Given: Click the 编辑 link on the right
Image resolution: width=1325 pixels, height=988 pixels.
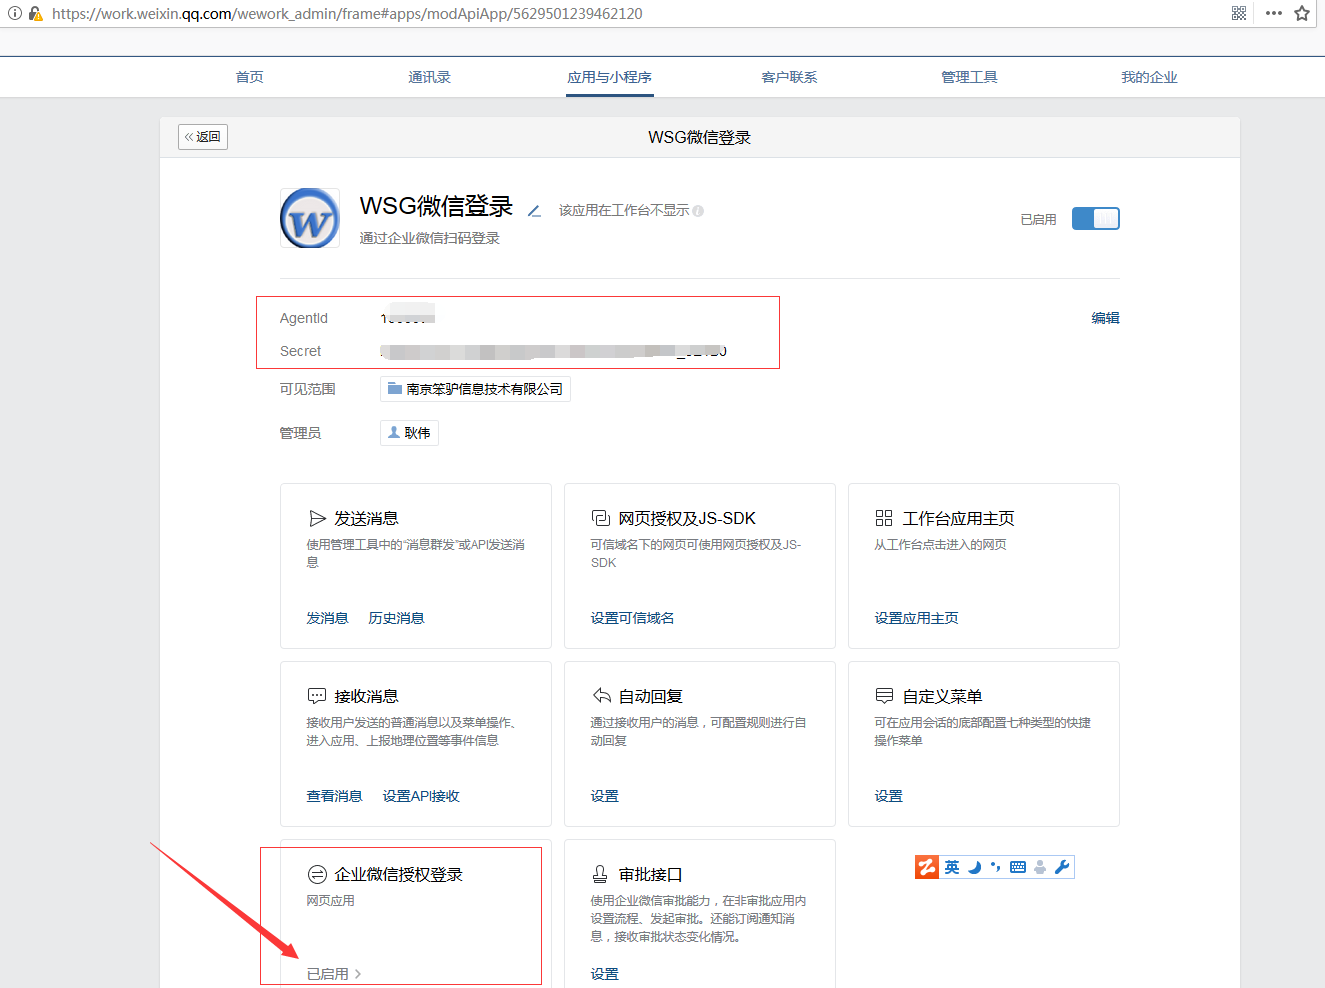Looking at the screenshot, I should pos(1105,318).
